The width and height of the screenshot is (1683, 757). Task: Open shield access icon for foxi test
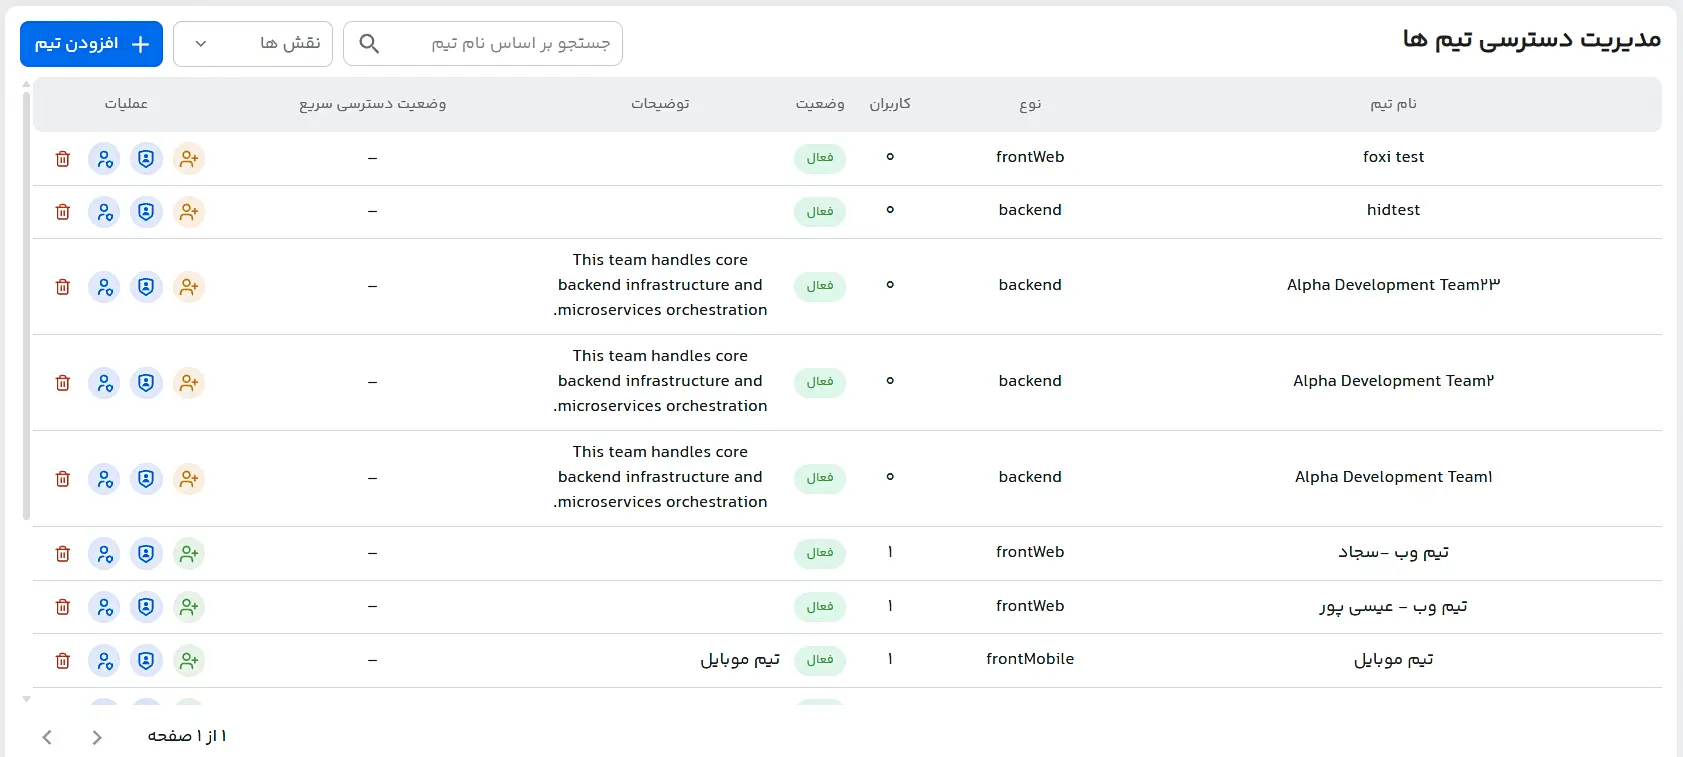click(146, 159)
